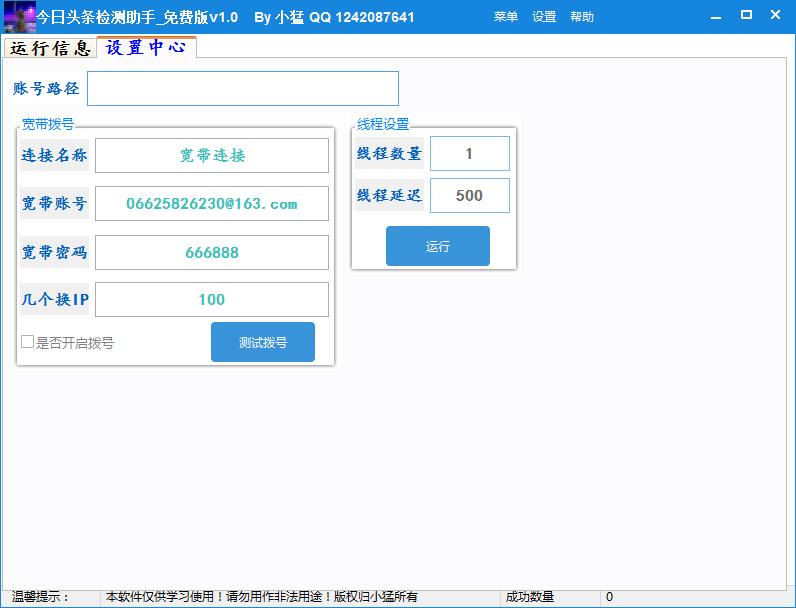
Task: Click the 线程延迟 field showing 500
Action: pos(470,195)
